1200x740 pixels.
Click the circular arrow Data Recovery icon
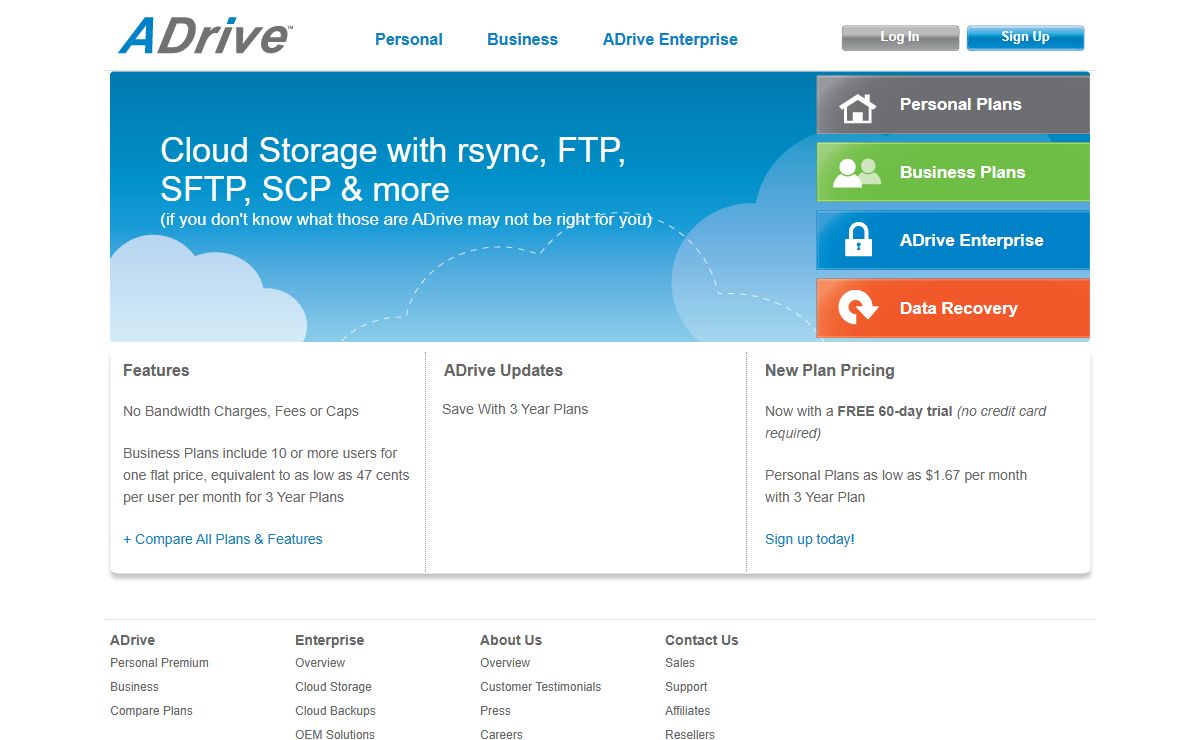pyautogui.click(x=857, y=308)
